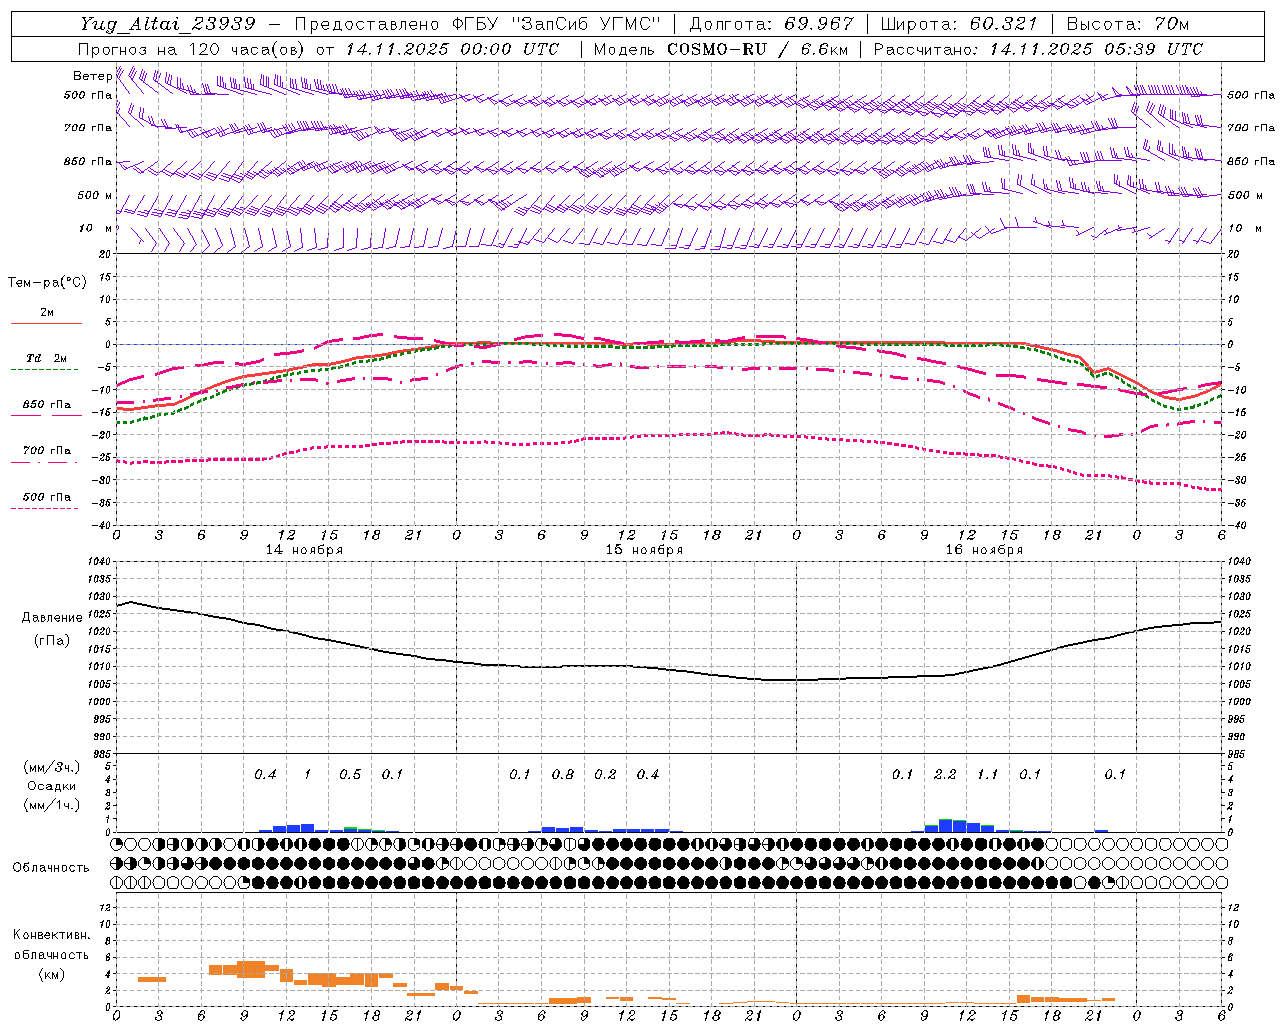Click the dotted pink swatch under 500 гПа legend

pos(44,509)
